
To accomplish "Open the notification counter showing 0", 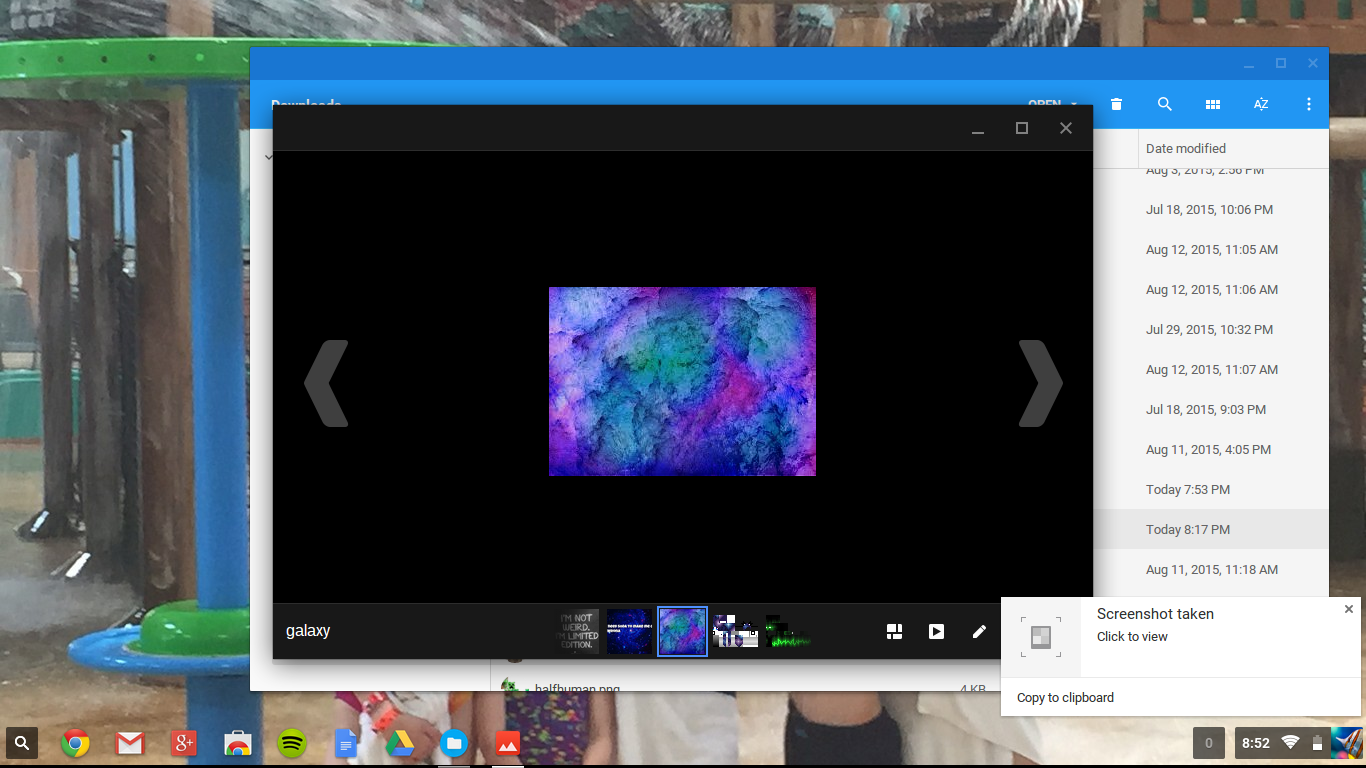I will [x=1209, y=743].
